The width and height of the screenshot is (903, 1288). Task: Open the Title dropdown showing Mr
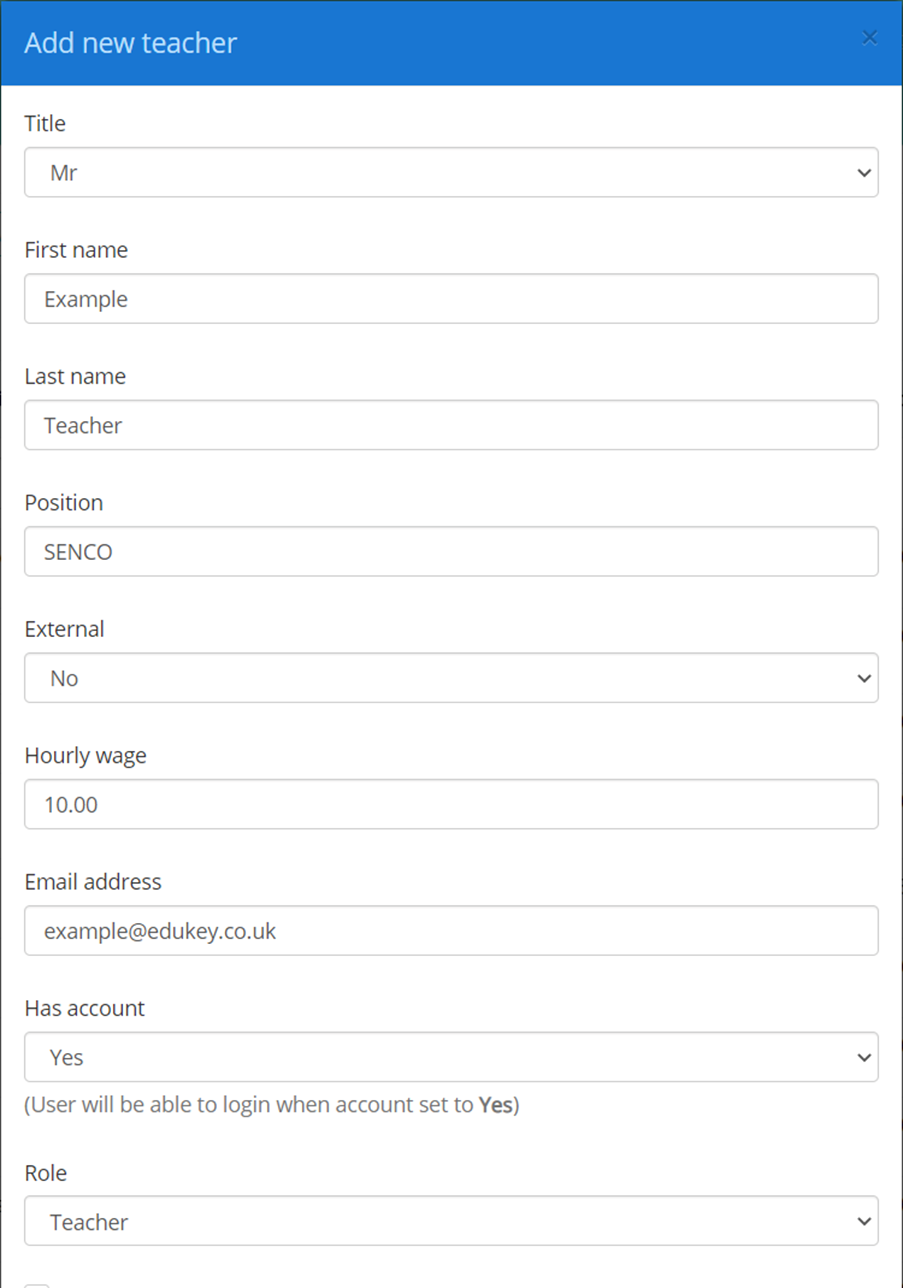(451, 173)
